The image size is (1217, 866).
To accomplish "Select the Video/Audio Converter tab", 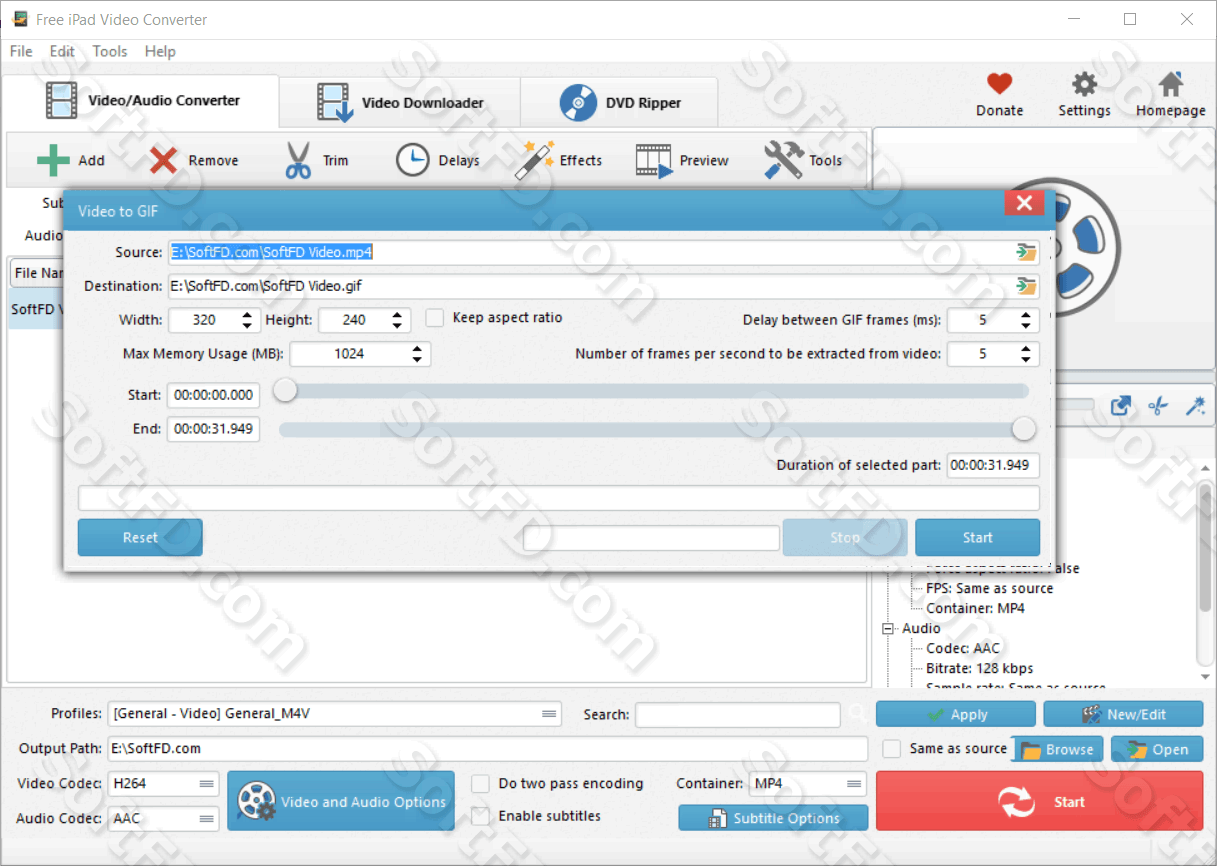I will [141, 100].
